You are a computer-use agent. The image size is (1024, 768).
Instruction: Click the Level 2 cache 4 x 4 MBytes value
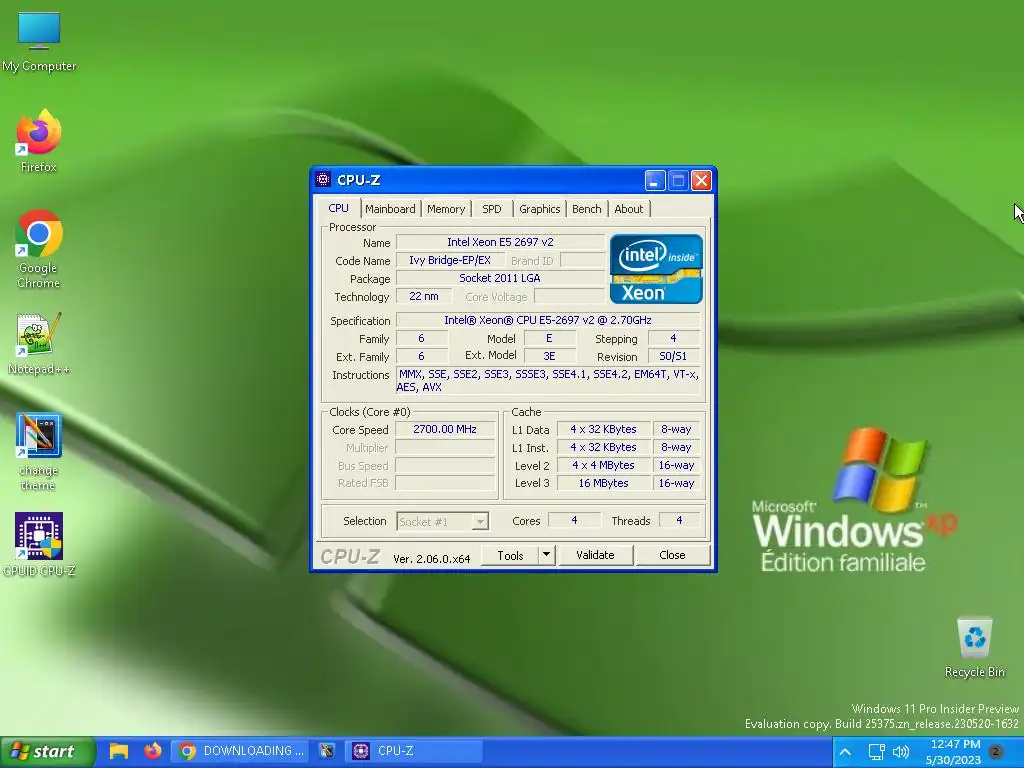click(603, 465)
